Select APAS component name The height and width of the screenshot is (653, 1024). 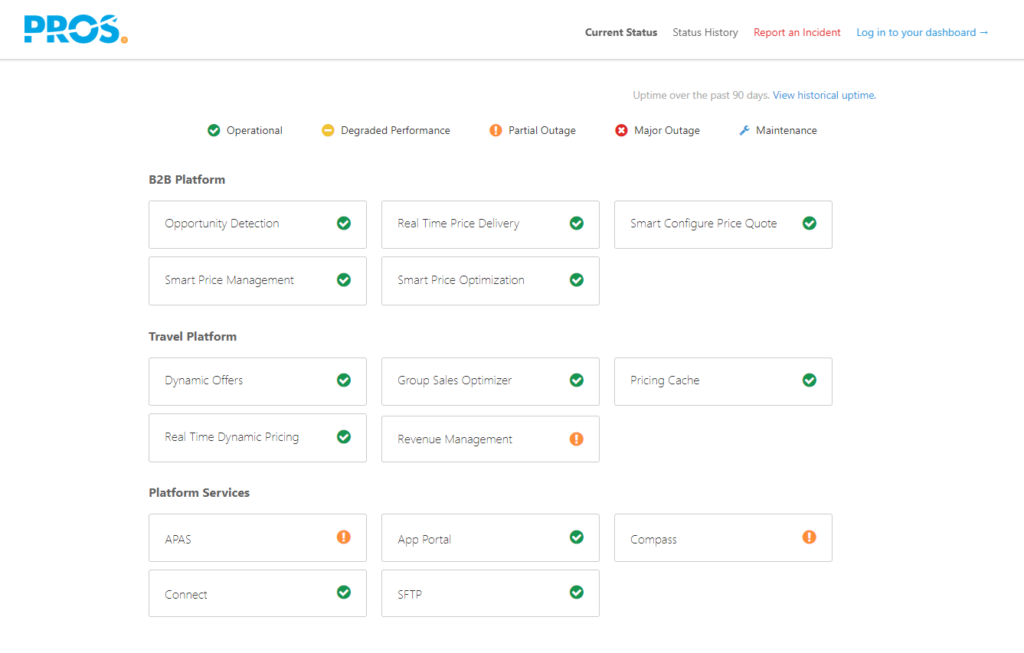[x=178, y=539]
